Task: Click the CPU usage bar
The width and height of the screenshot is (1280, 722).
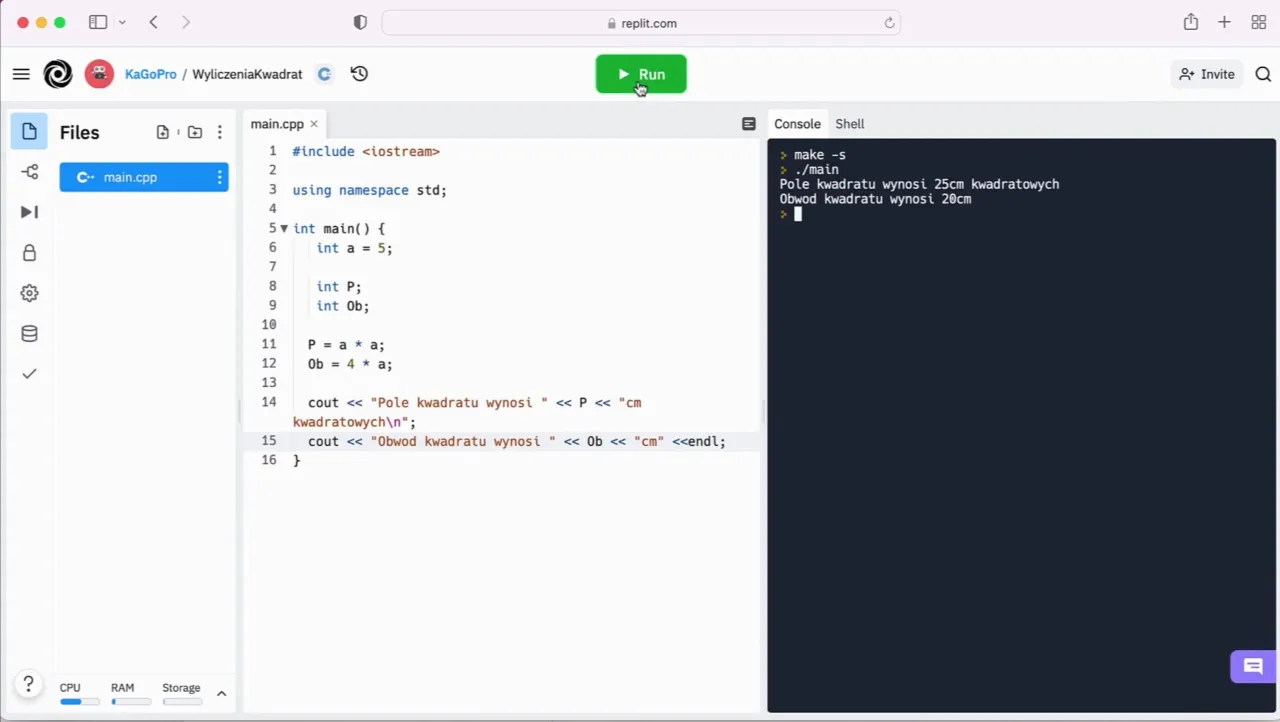Action: pos(79,702)
